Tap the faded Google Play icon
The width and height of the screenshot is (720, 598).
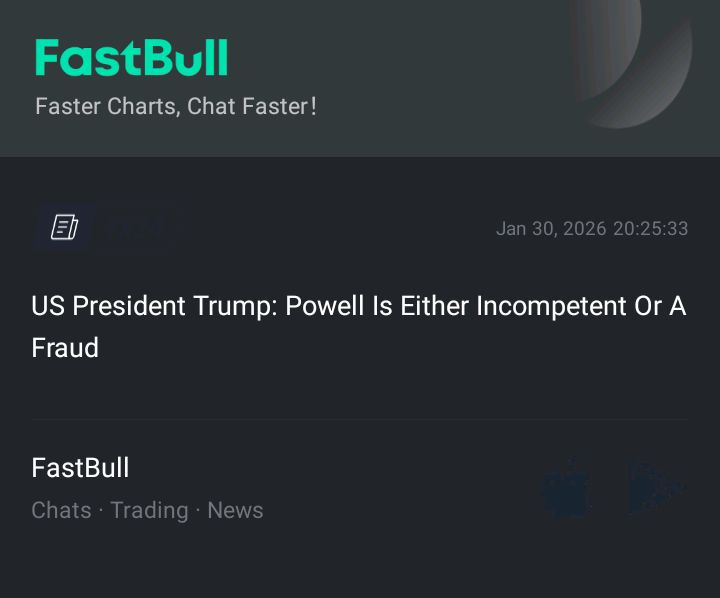click(656, 487)
